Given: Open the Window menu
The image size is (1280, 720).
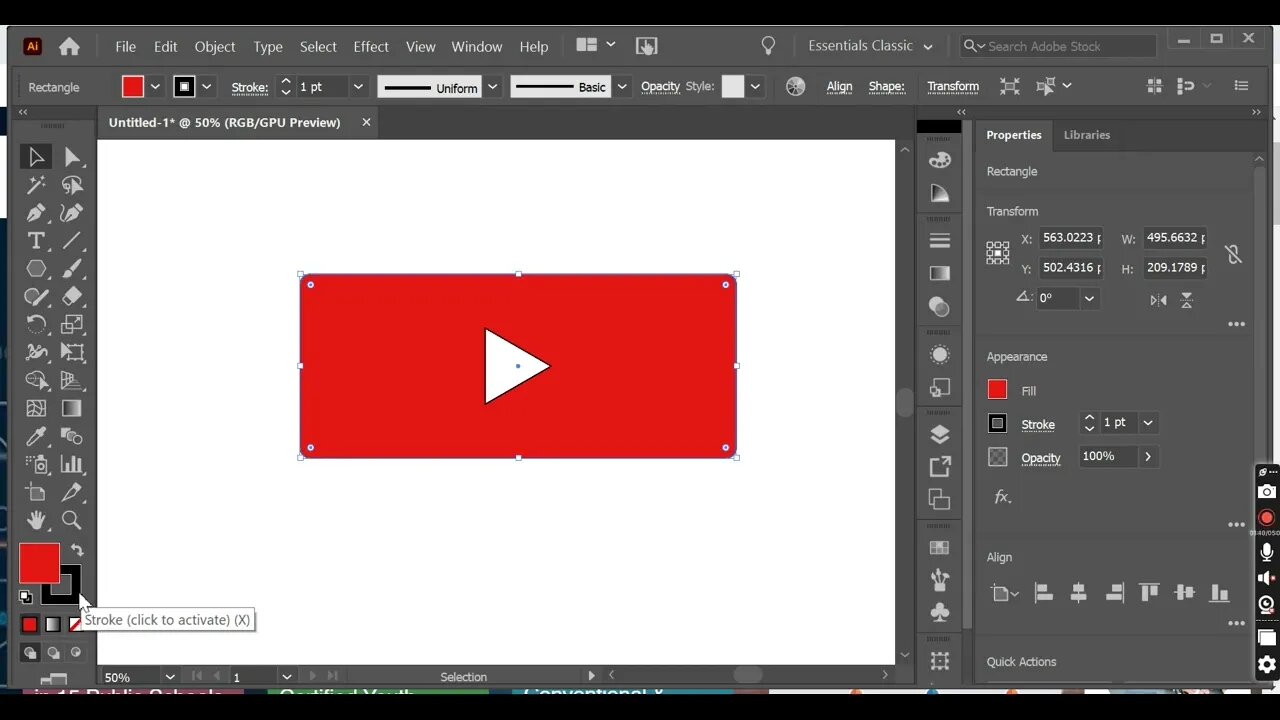Looking at the screenshot, I should click(477, 47).
